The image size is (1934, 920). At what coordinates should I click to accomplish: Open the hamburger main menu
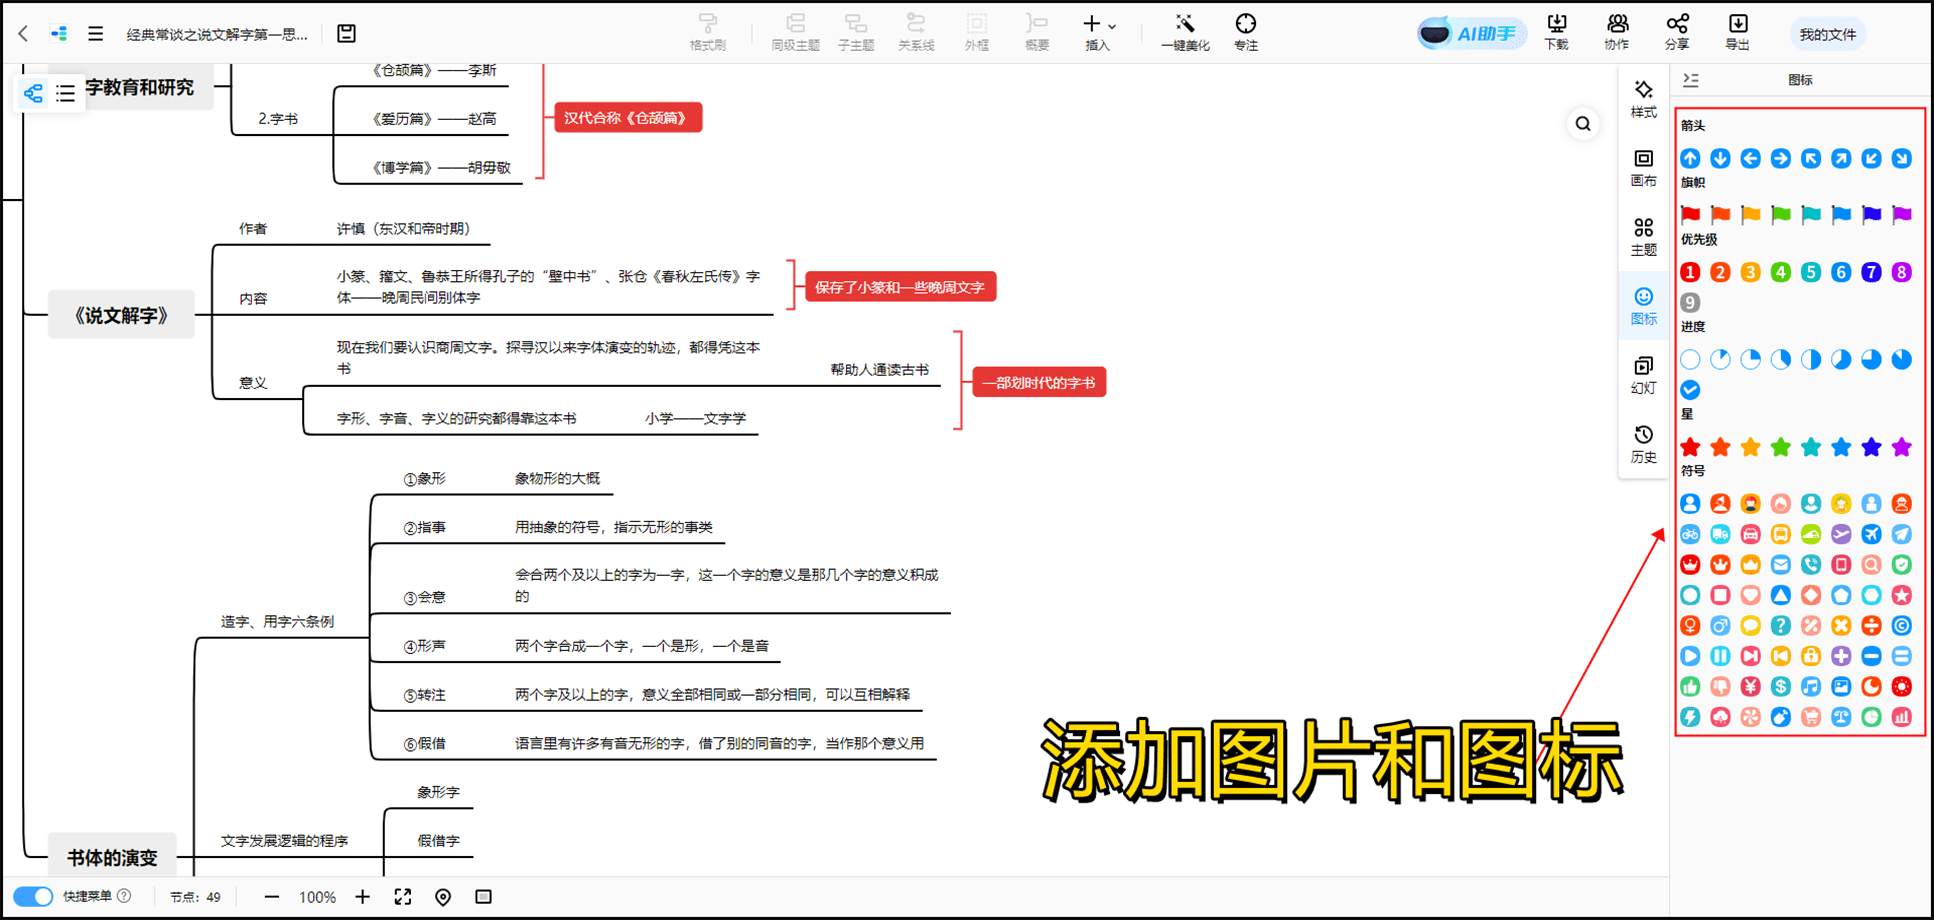click(95, 34)
